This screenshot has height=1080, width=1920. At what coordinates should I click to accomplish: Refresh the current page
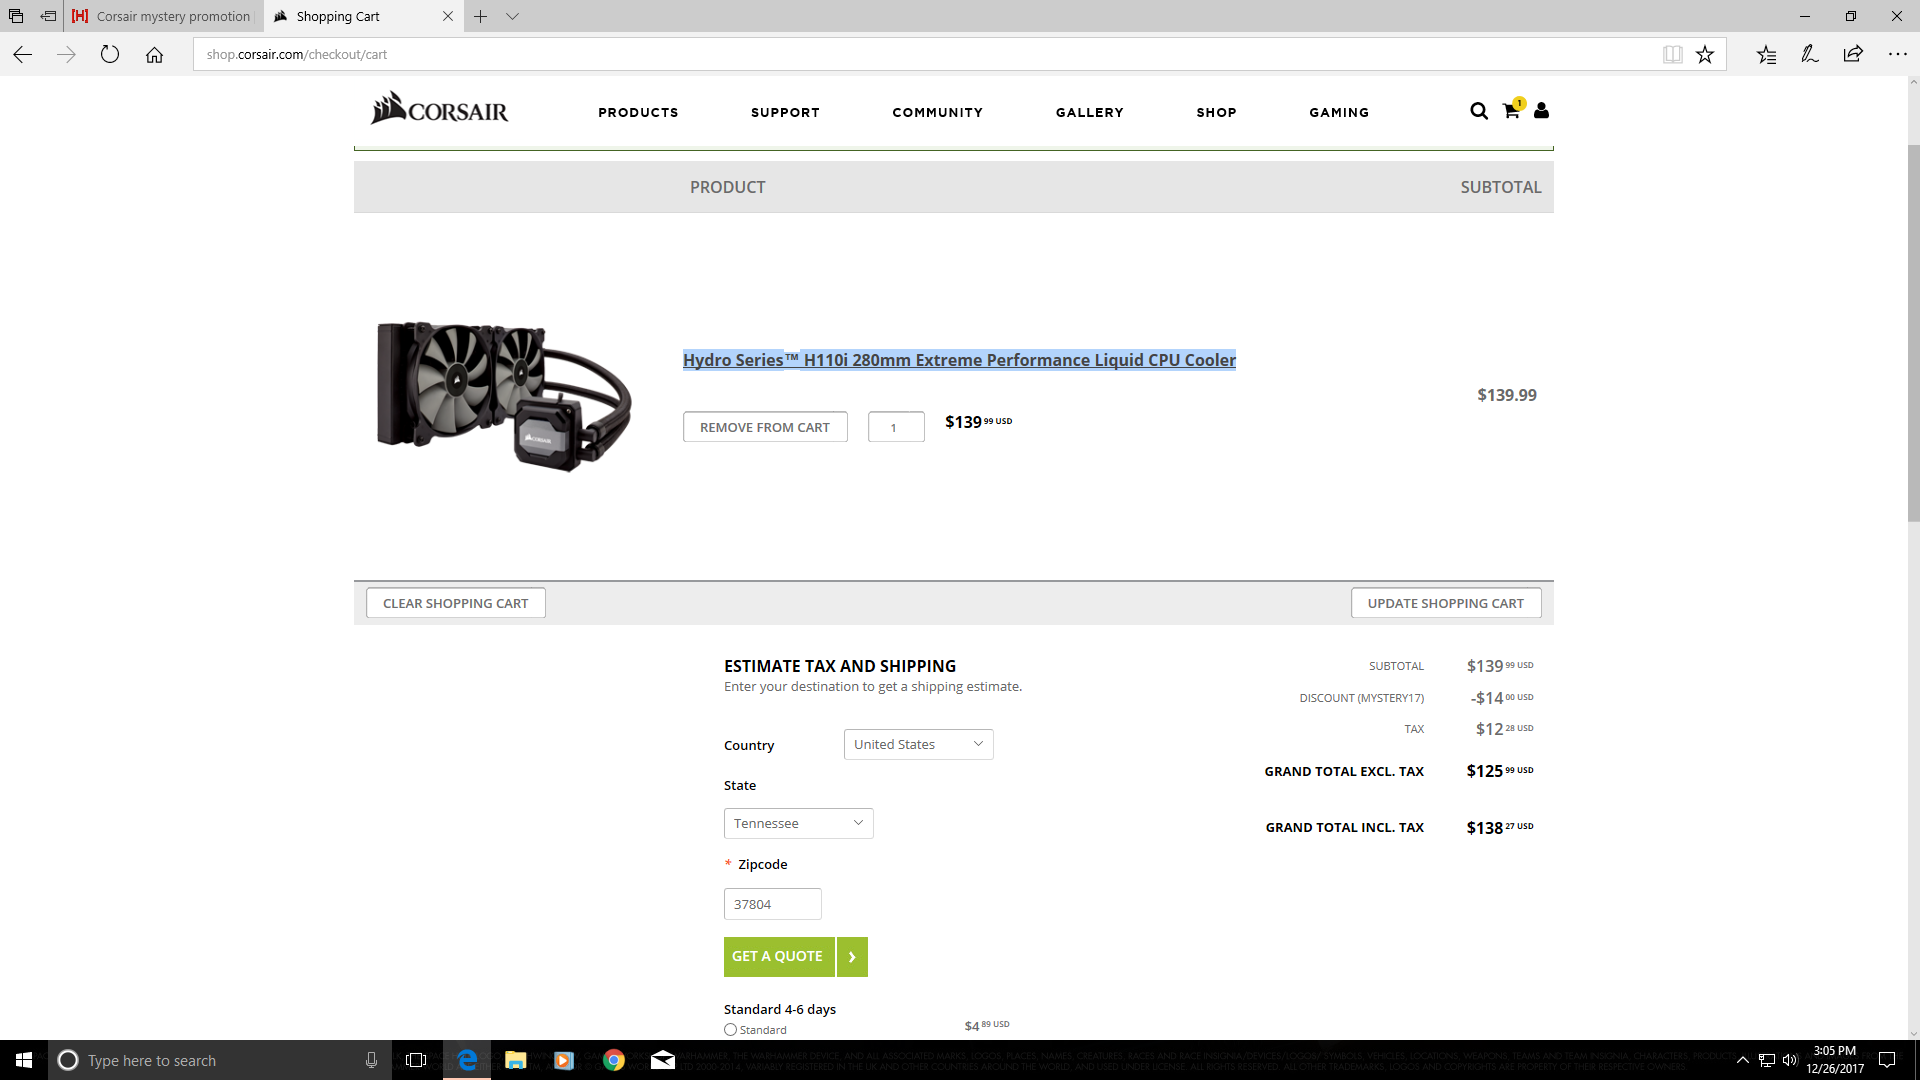pos(110,55)
